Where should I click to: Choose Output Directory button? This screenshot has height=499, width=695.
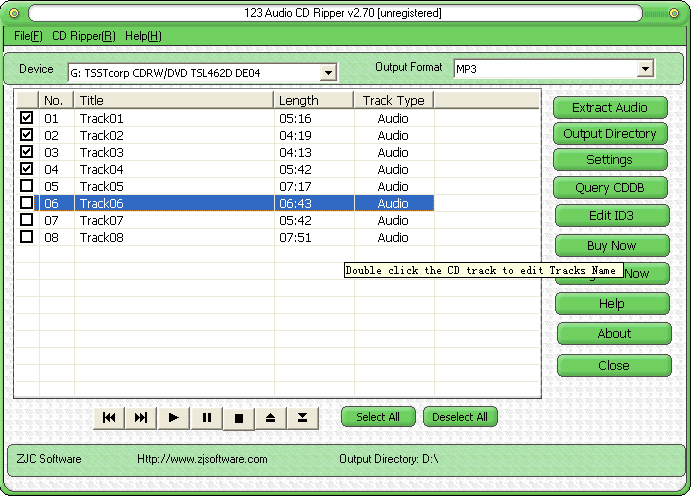click(x=610, y=134)
